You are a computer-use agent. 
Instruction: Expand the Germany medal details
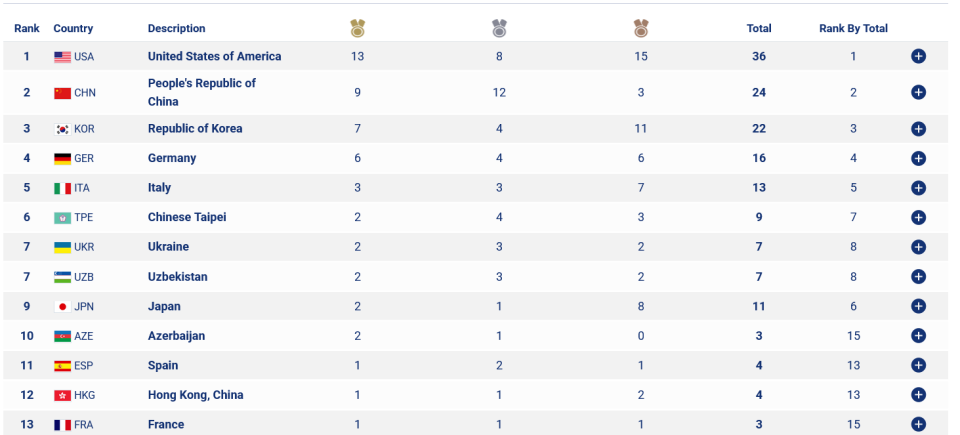pyautogui.click(x=918, y=158)
